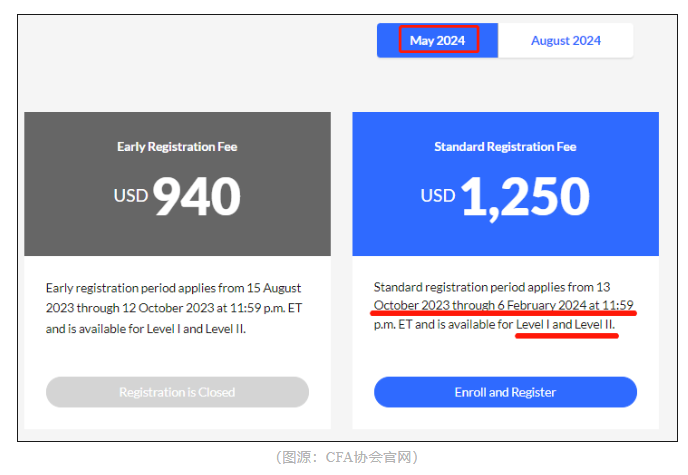Click USD label beside 1,250
Screen dimensions: 688x475
click(437, 194)
